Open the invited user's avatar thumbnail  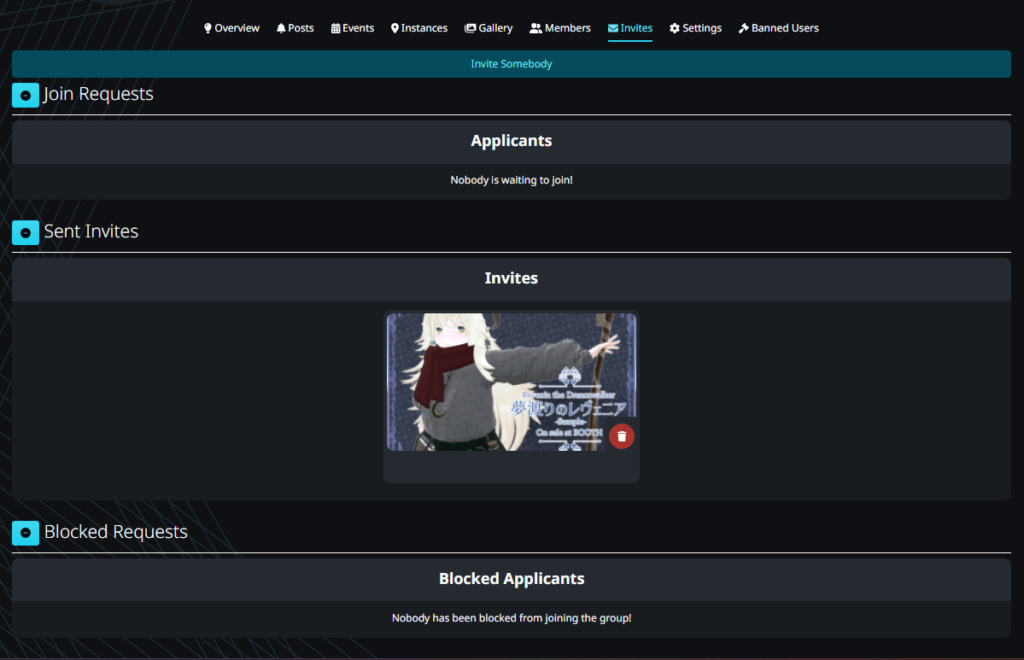500,382
